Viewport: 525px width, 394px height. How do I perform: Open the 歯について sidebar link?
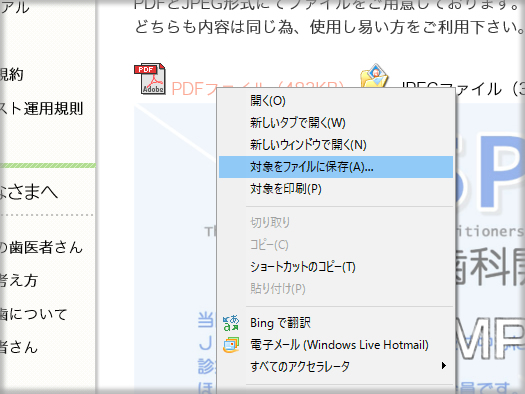33,314
